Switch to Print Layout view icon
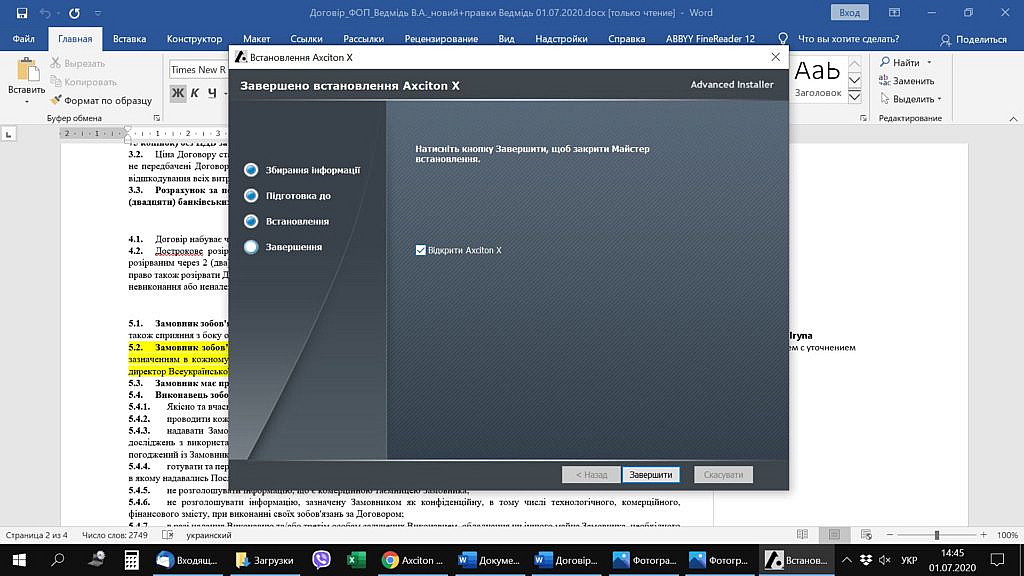Image resolution: width=1024 pixels, height=576 pixels. 834,534
